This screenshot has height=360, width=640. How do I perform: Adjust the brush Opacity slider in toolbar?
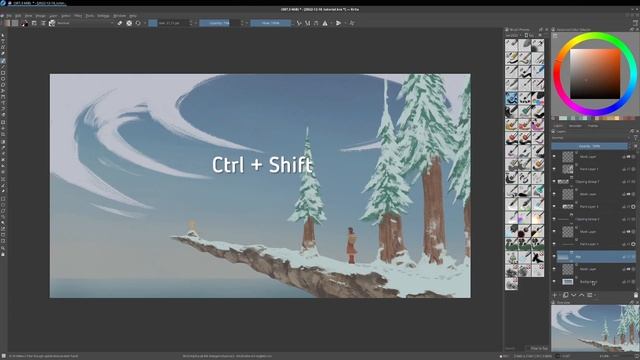coord(220,23)
